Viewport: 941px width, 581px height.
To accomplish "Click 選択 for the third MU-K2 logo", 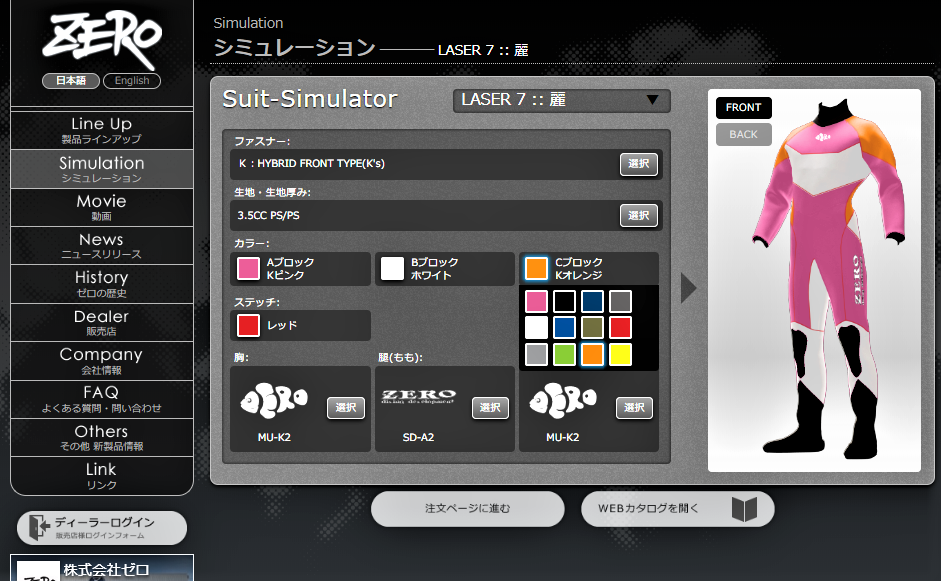I will (x=634, y=408).
